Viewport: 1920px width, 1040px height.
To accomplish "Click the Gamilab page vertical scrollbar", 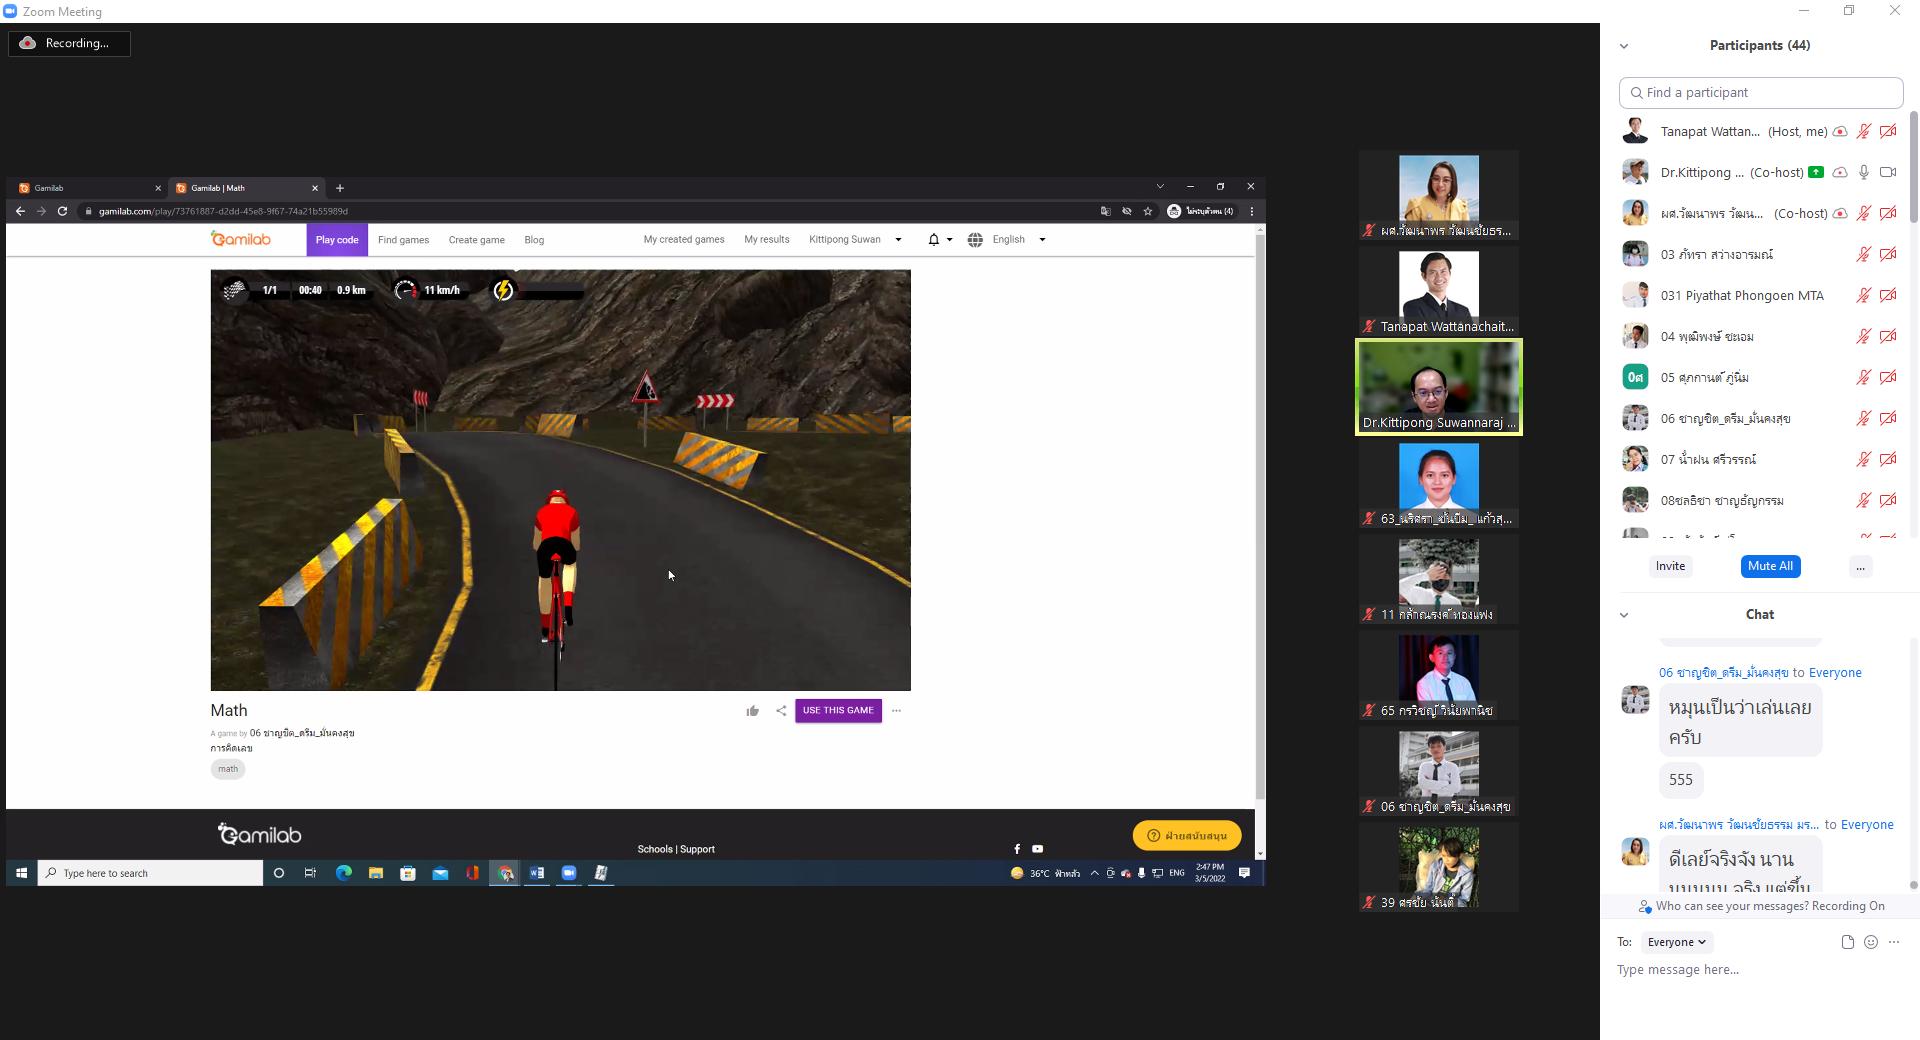I will (1260, 515).
